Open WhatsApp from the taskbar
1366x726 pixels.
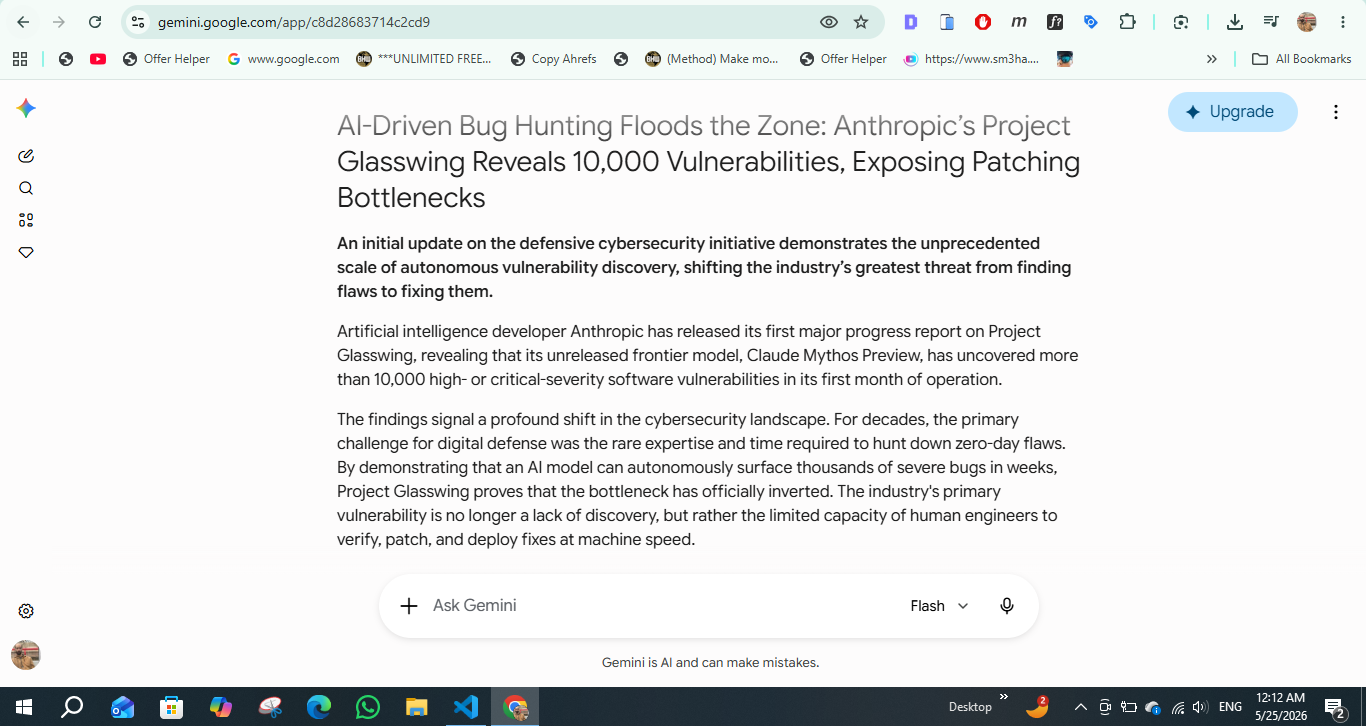(x=368, y=707)
